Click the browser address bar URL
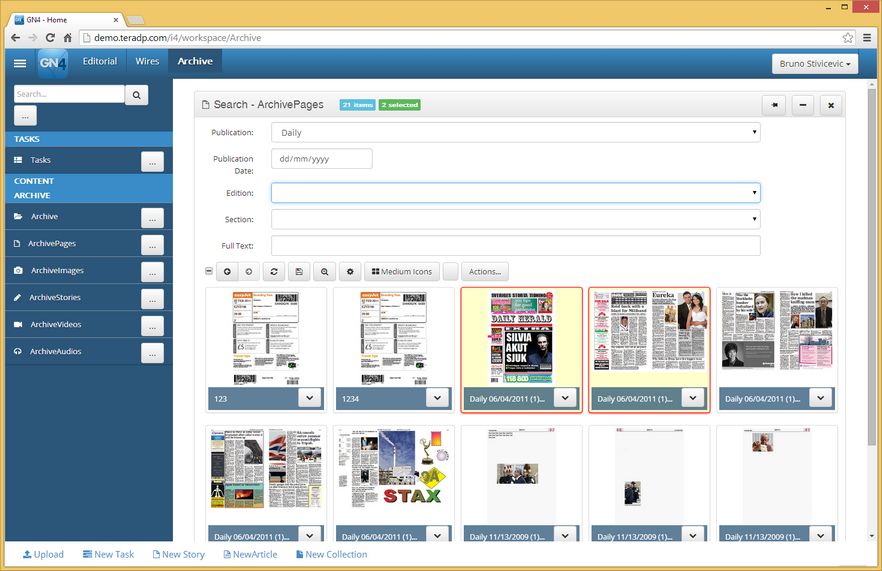The width and height of the screenshot is (882, 571). click(178, 38)
